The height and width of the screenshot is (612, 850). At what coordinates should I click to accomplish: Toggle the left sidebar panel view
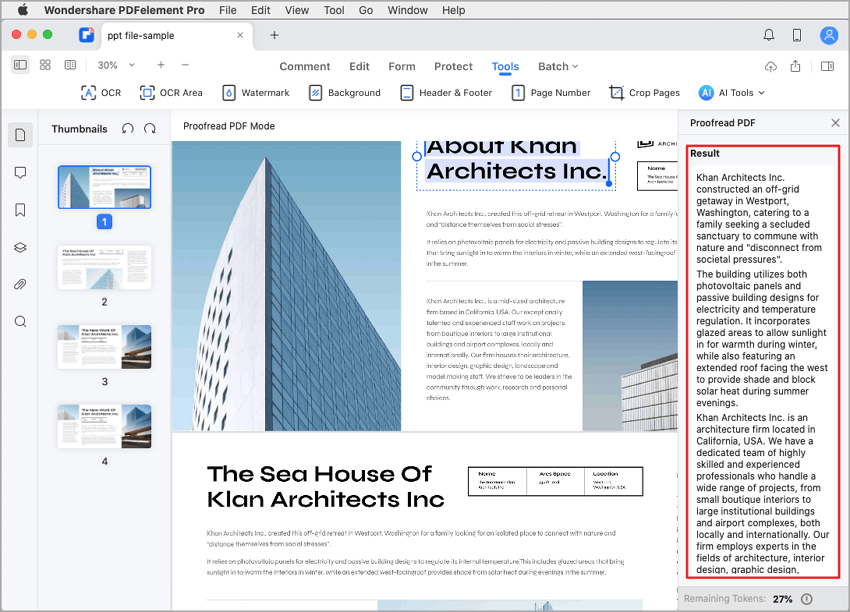point(20,65)
